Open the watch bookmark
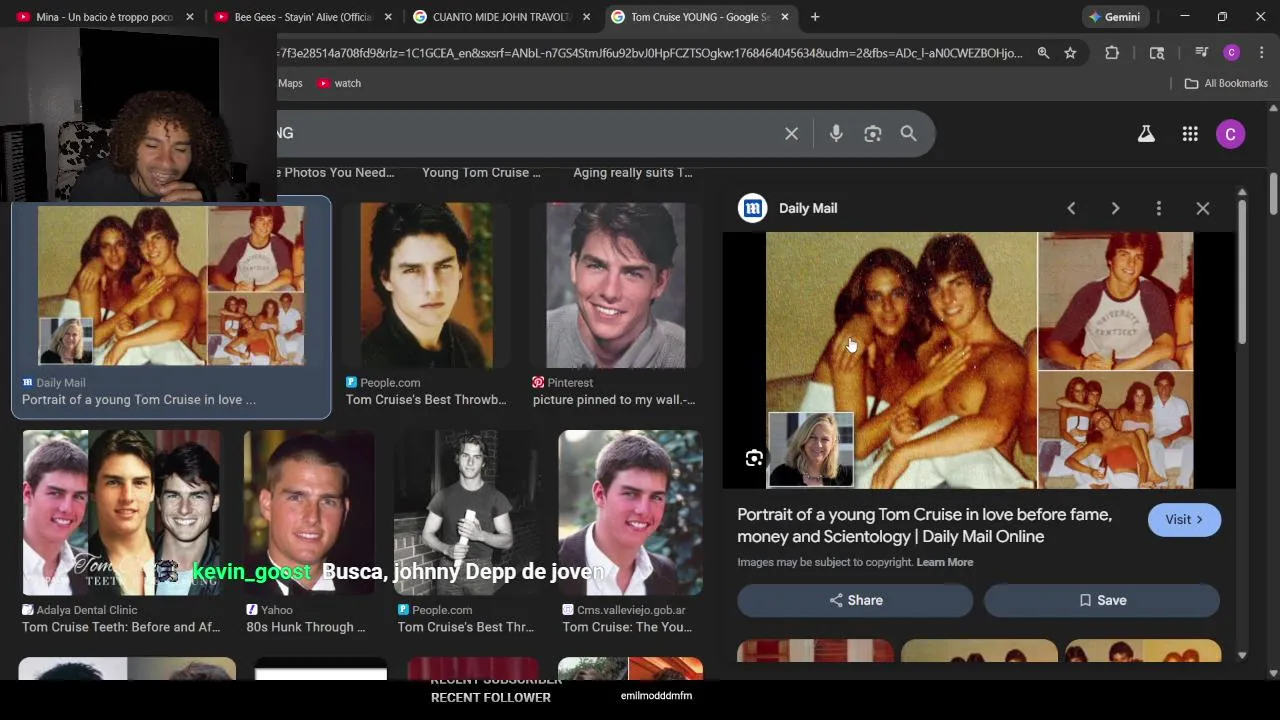Image resolution: width=1280 pixels, height=720 pixels. pyautogui.click(x=339, y=83)
